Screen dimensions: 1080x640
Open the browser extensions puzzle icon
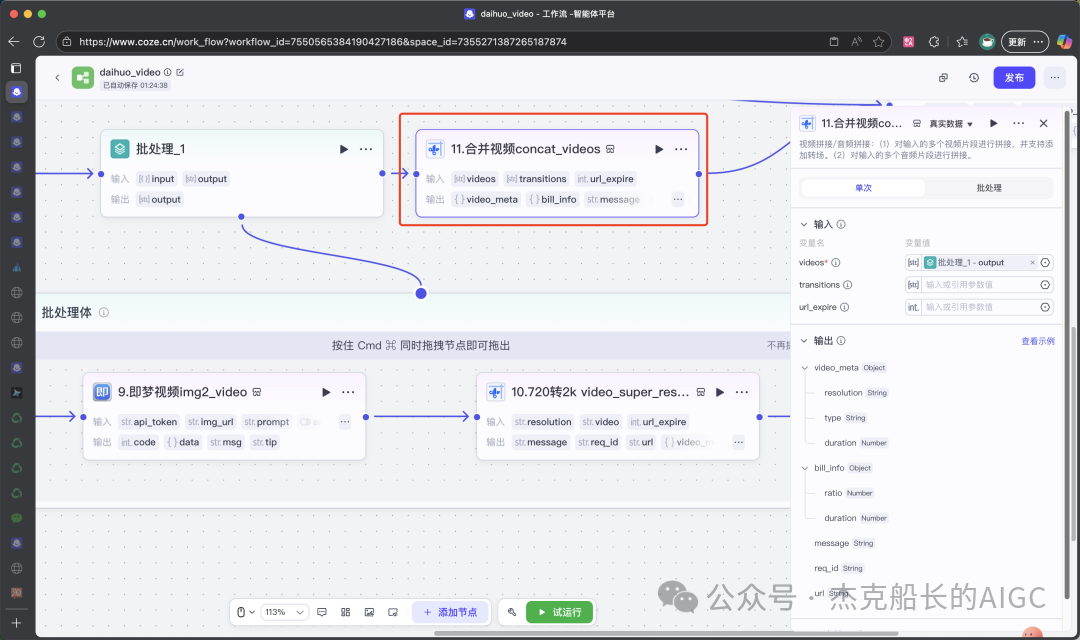933,42
